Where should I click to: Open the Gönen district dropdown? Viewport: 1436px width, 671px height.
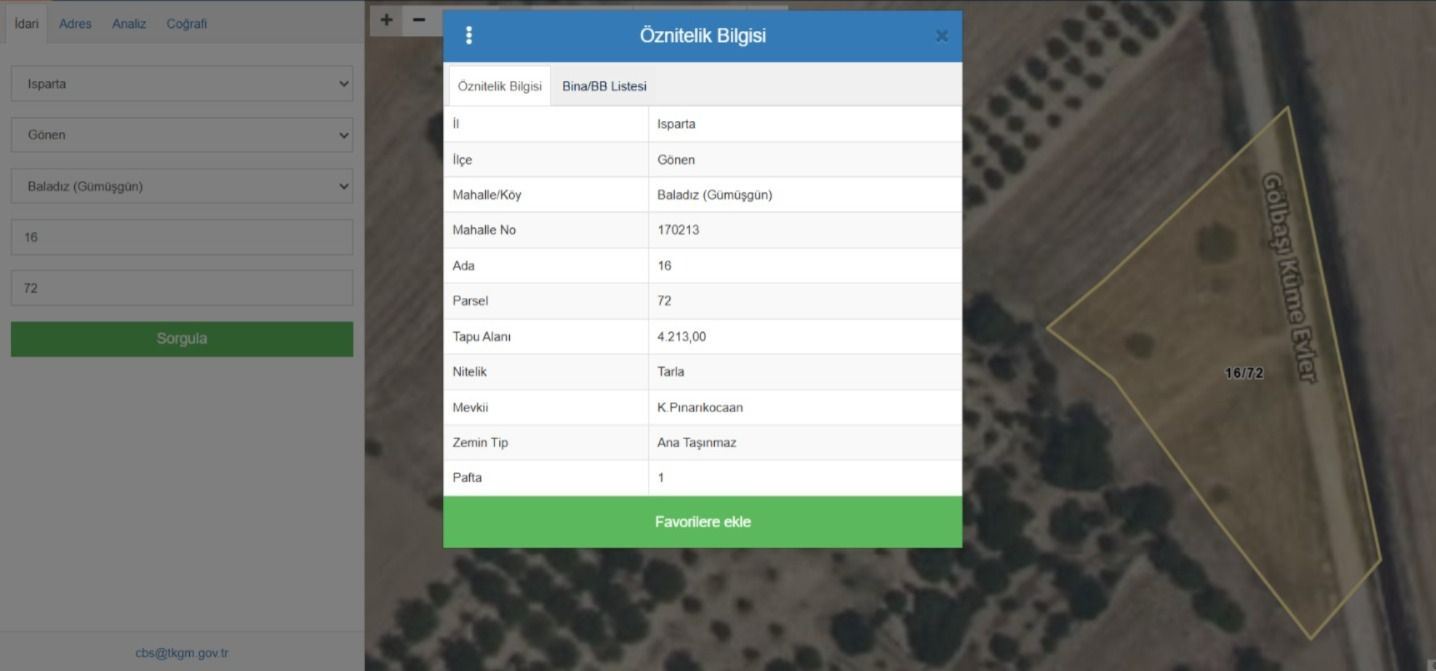[181, 134]
